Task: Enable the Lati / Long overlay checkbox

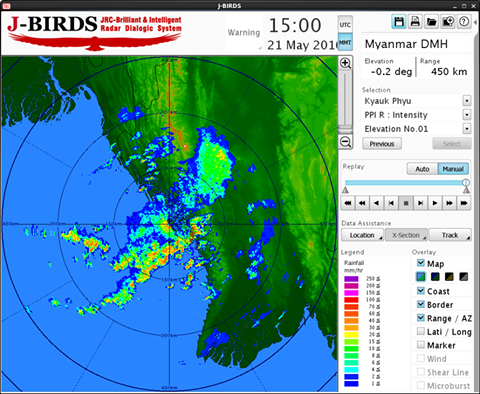Action: [421, 331]
